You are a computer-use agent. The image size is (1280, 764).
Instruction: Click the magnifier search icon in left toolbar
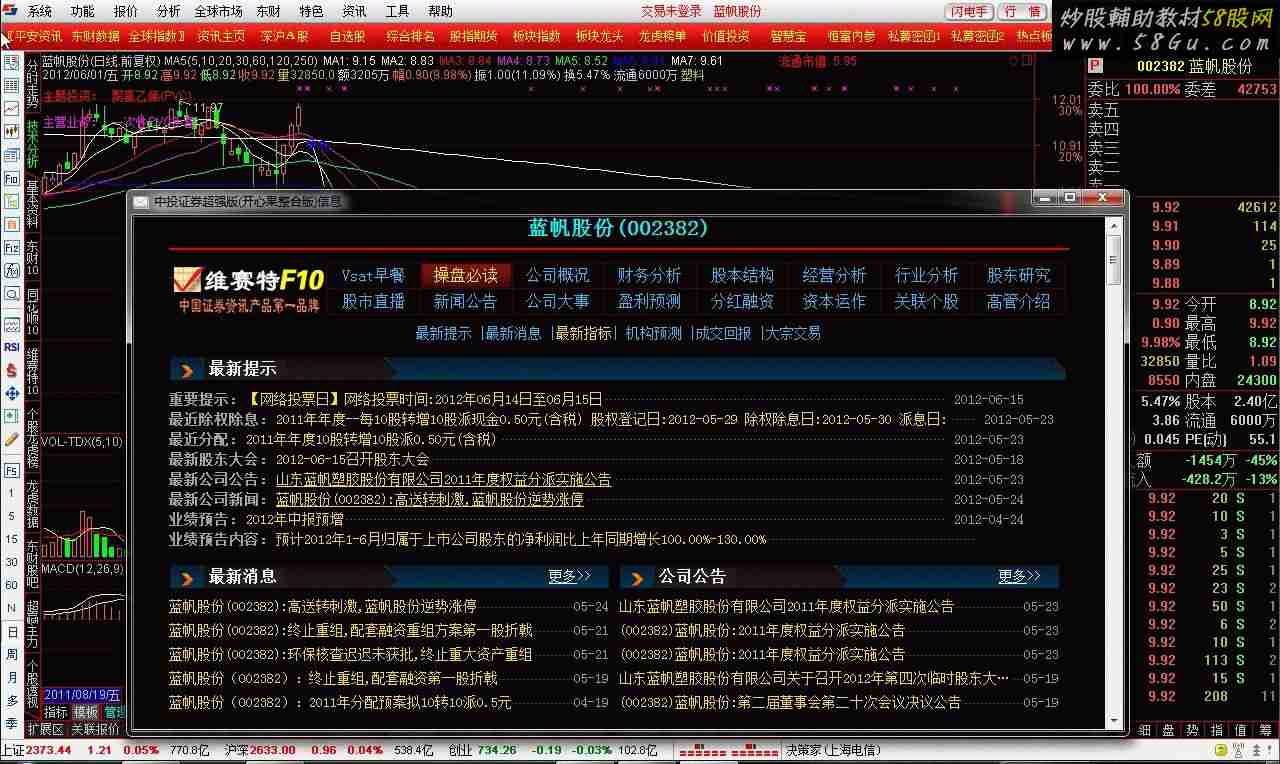(12, 294)
